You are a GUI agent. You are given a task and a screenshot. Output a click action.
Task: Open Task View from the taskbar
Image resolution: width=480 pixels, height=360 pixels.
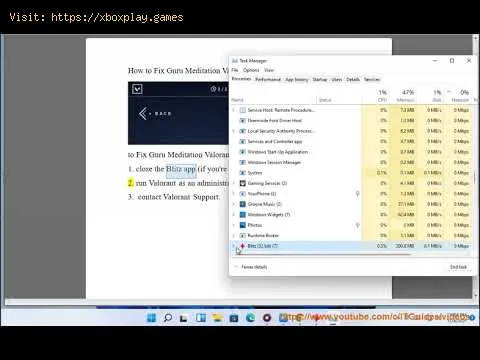tap(184, 318)
